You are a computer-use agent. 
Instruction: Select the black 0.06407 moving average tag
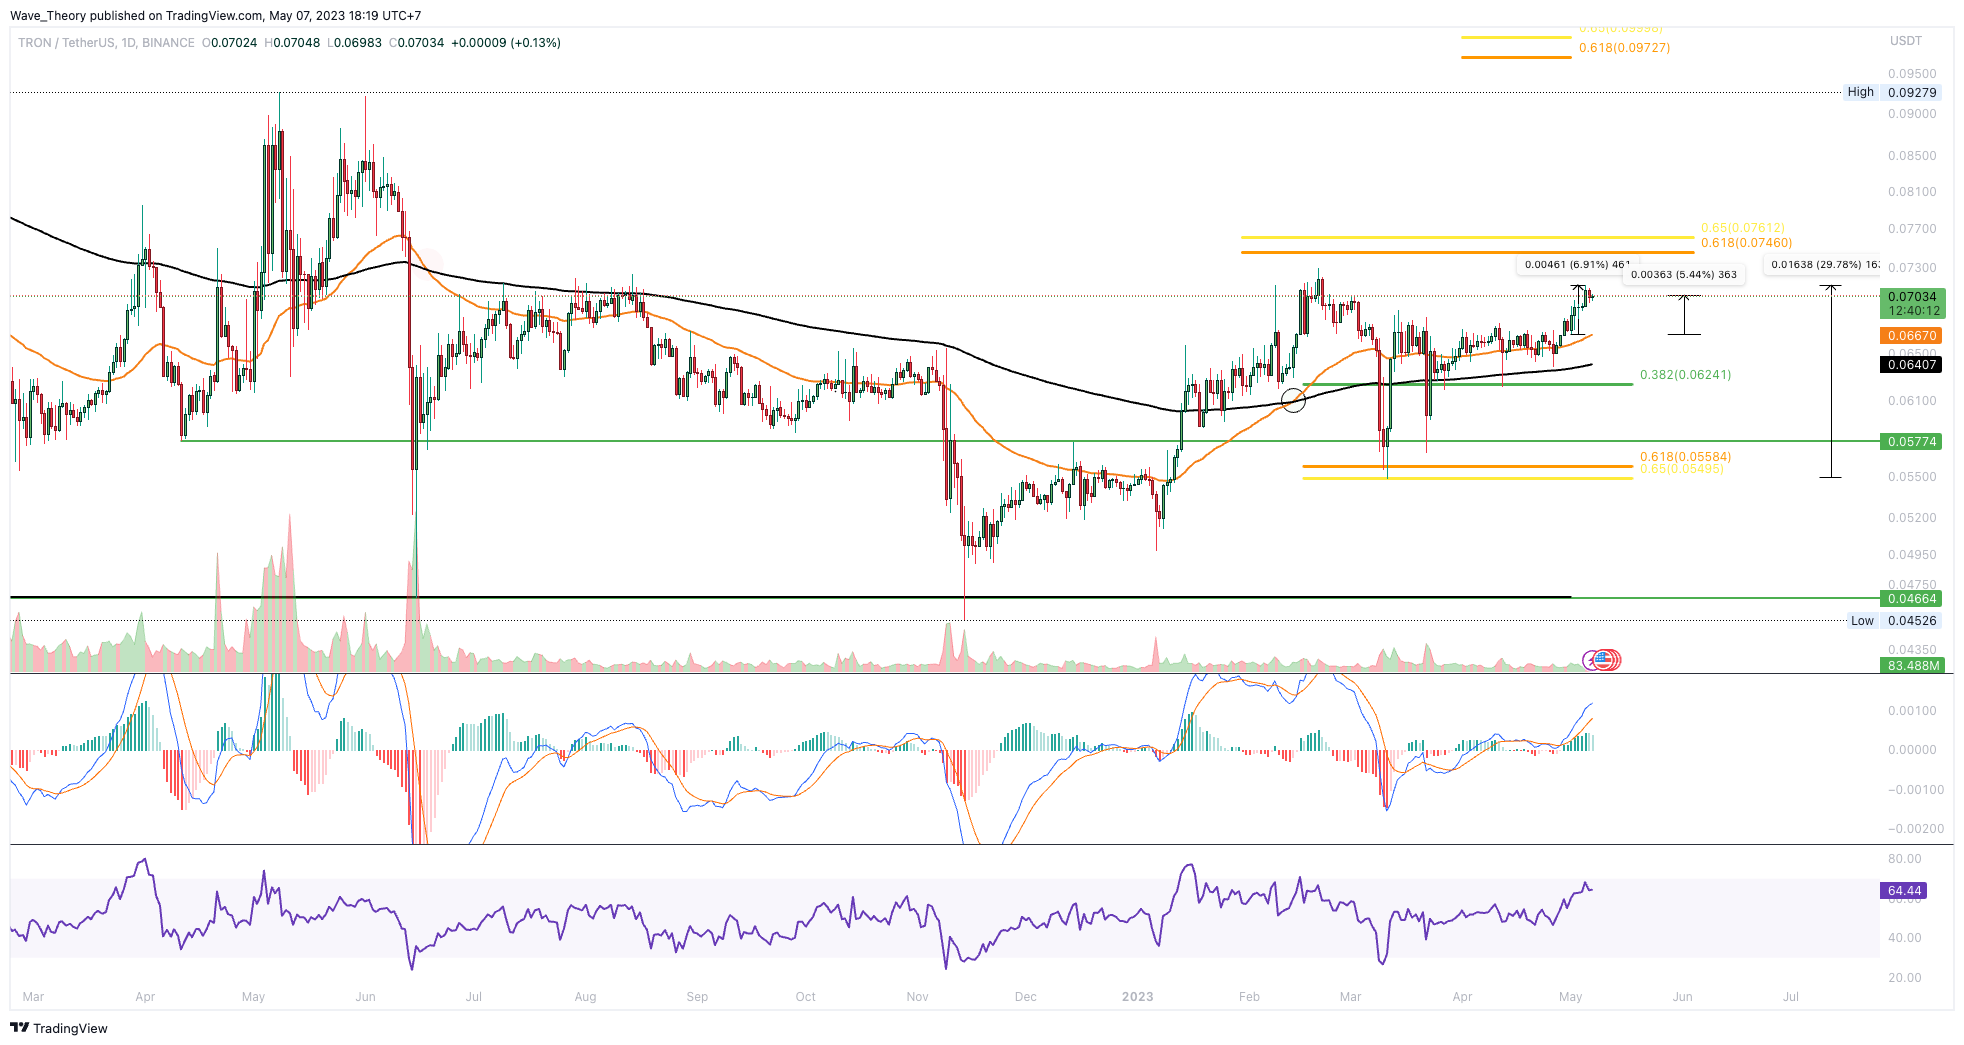point(1911,365)
